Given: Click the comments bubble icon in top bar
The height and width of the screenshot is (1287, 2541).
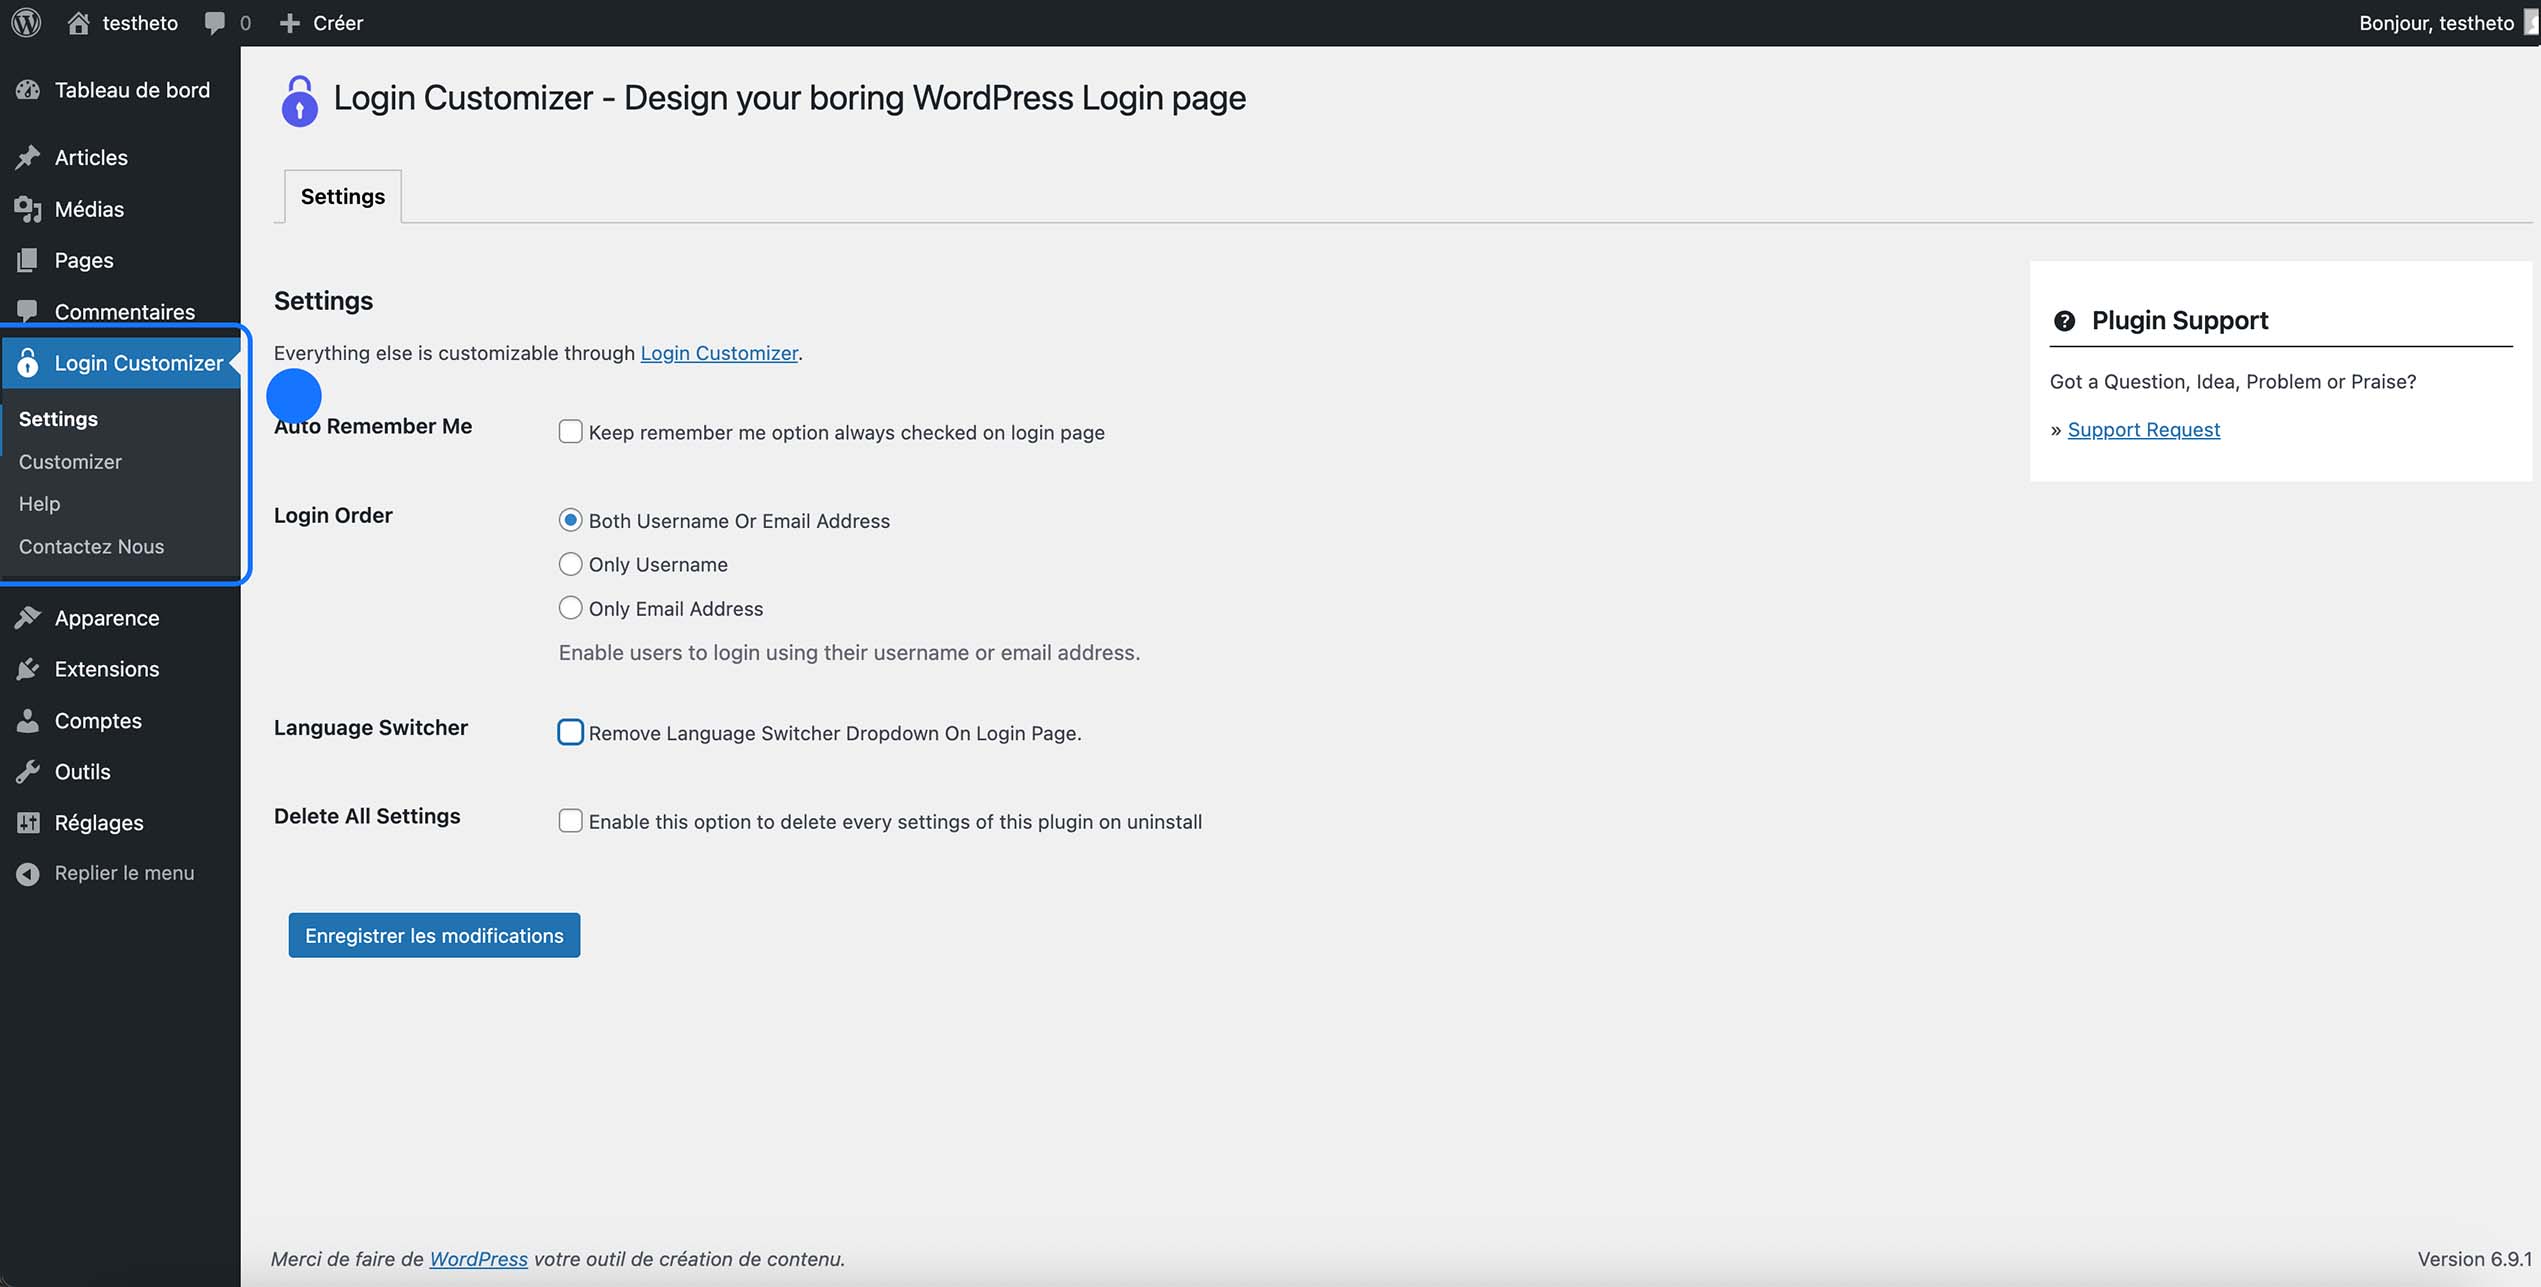Looking at the screenshot, I should tap(215, 22).
